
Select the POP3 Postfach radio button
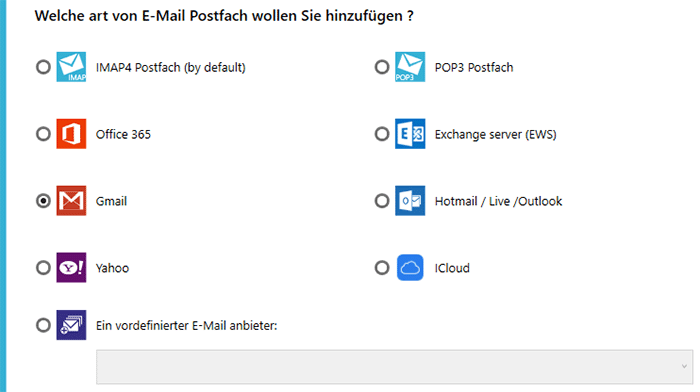(382, 67)
